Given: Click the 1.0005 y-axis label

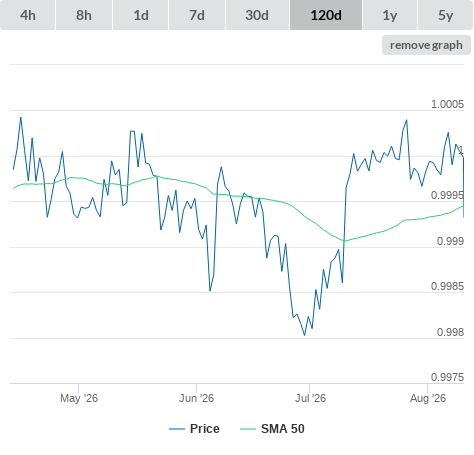Looking at the screenshot, I should pyautogui.click(x=447, y=104).
